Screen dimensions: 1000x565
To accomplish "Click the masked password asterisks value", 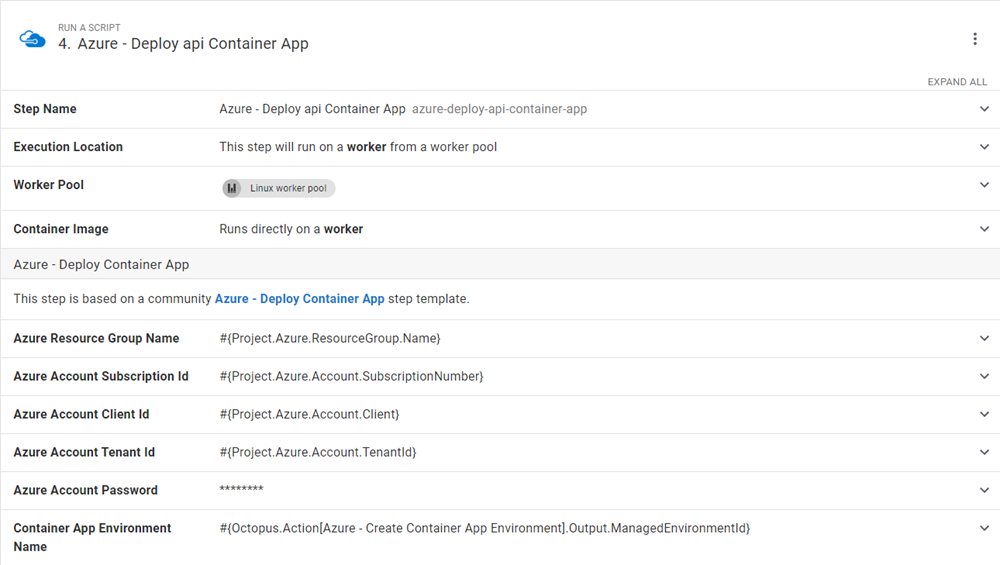I will coord(241,489).
